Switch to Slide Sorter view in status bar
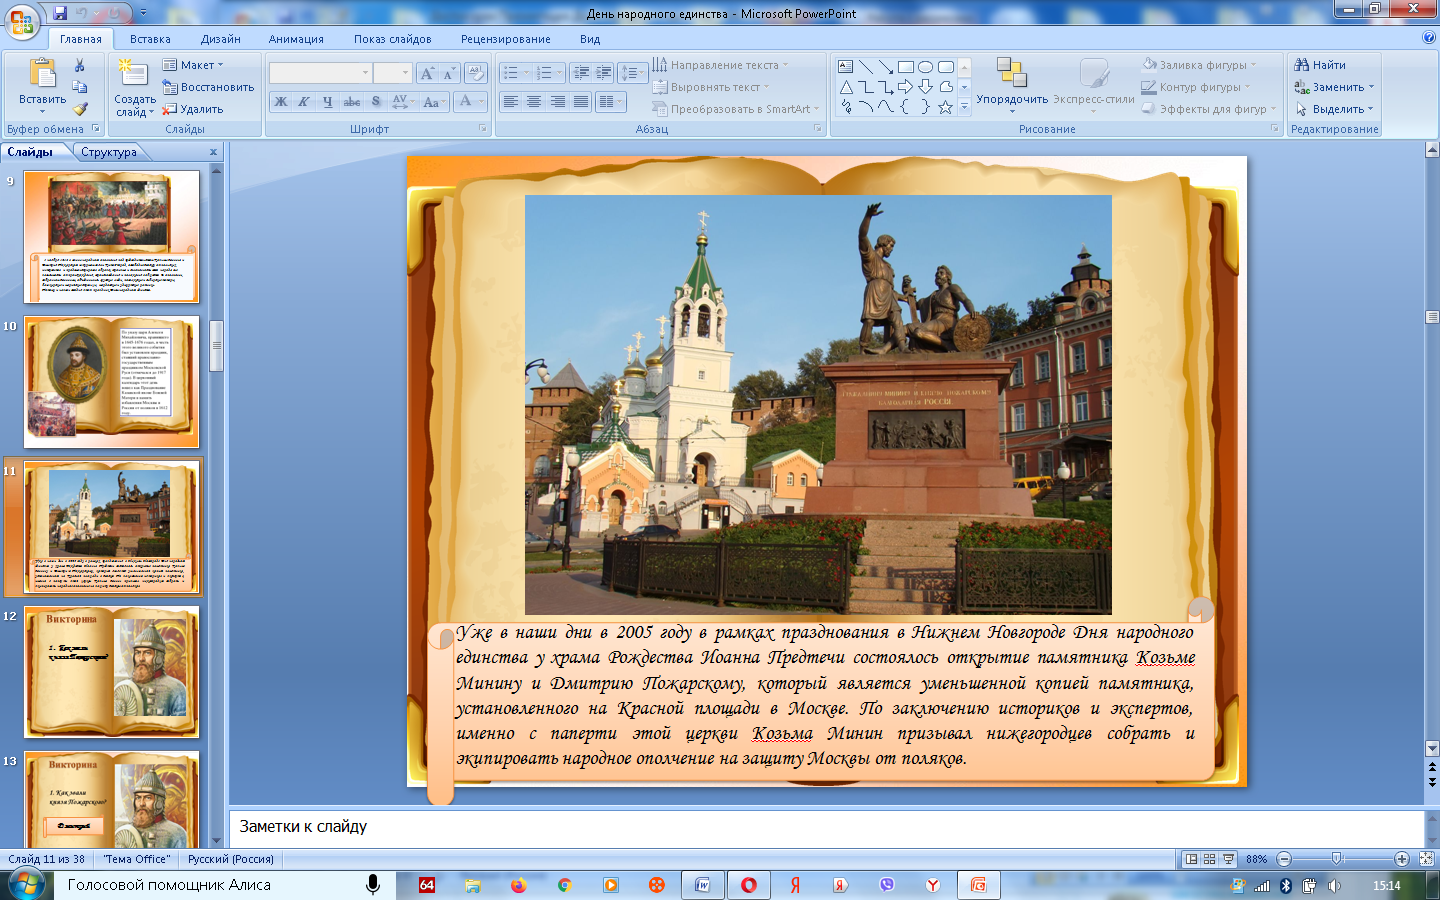The height and width of the screenshot is (900, 1440). pos(1209,859)
